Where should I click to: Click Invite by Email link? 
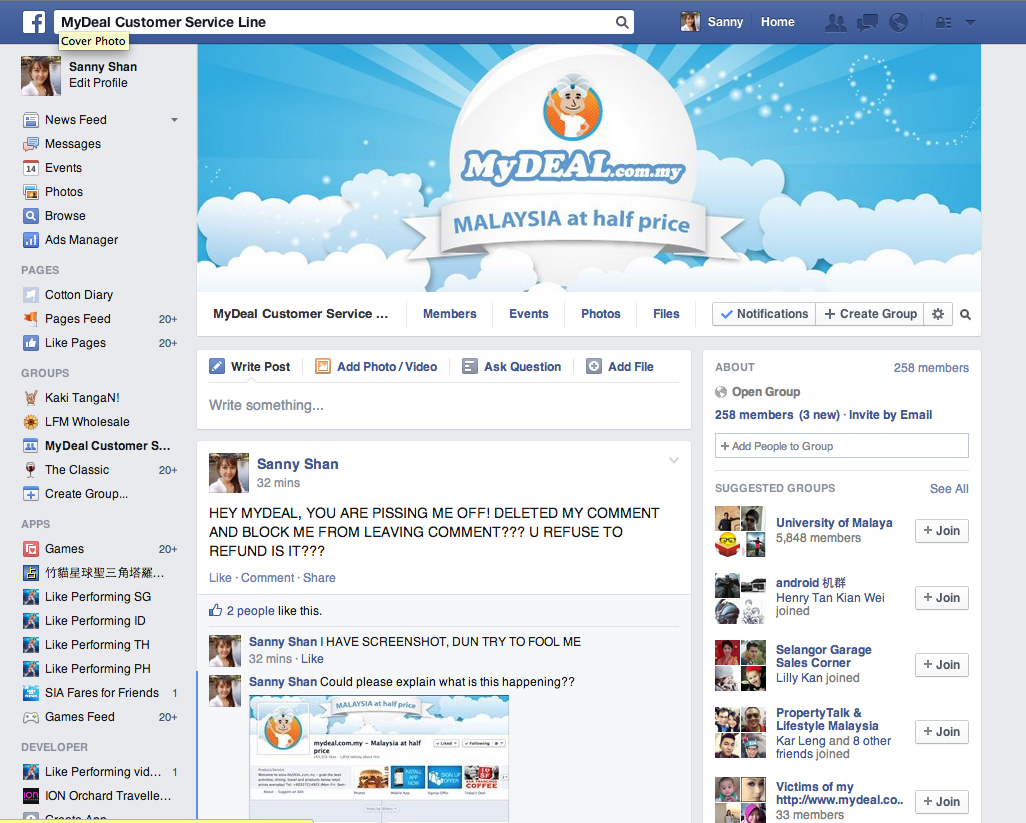890,415
